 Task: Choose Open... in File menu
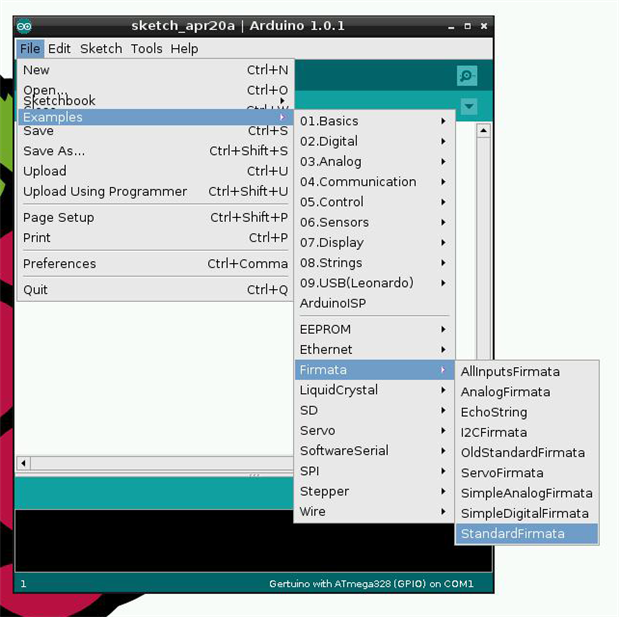[x=156, y=89]
